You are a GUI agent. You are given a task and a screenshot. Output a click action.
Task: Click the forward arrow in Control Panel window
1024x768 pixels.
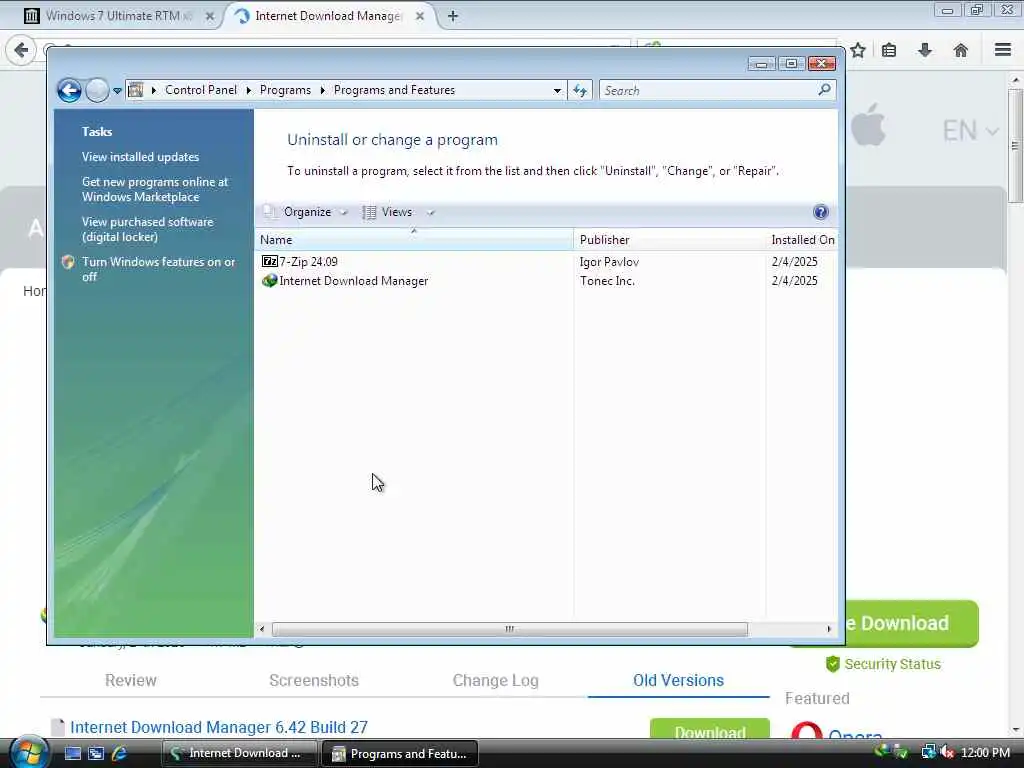tap(97, 90)
